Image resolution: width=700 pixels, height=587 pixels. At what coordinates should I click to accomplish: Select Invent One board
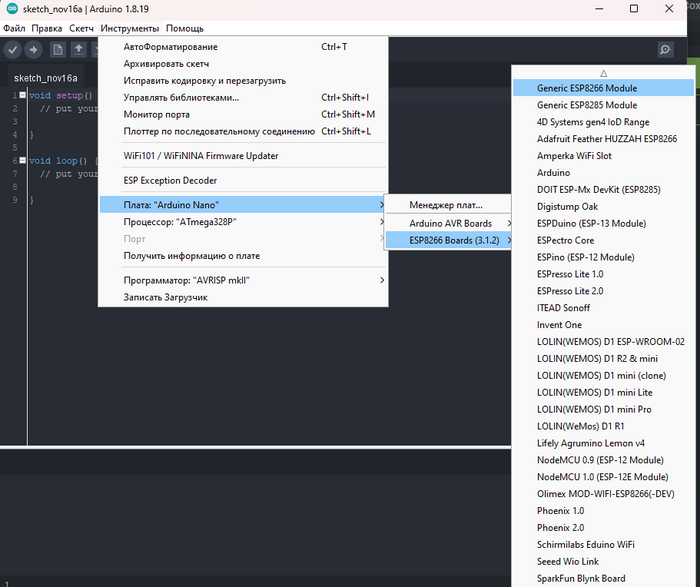(604, 325)
